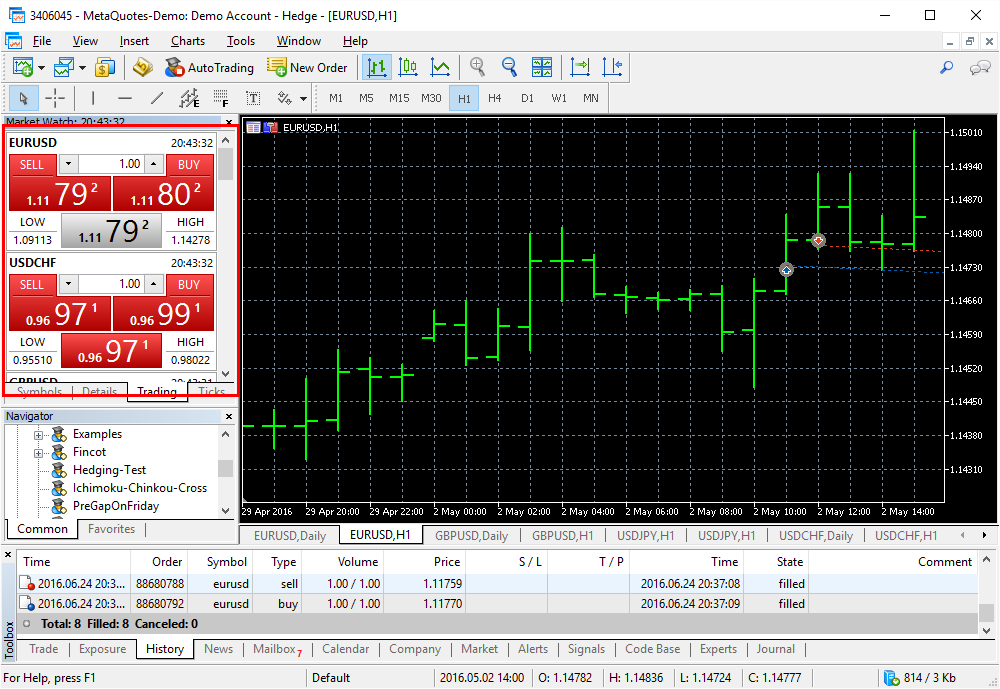This screenshot has height=689, width=1000.
Task: Toggle AutoTrading on or off
Action: (208, 68)
